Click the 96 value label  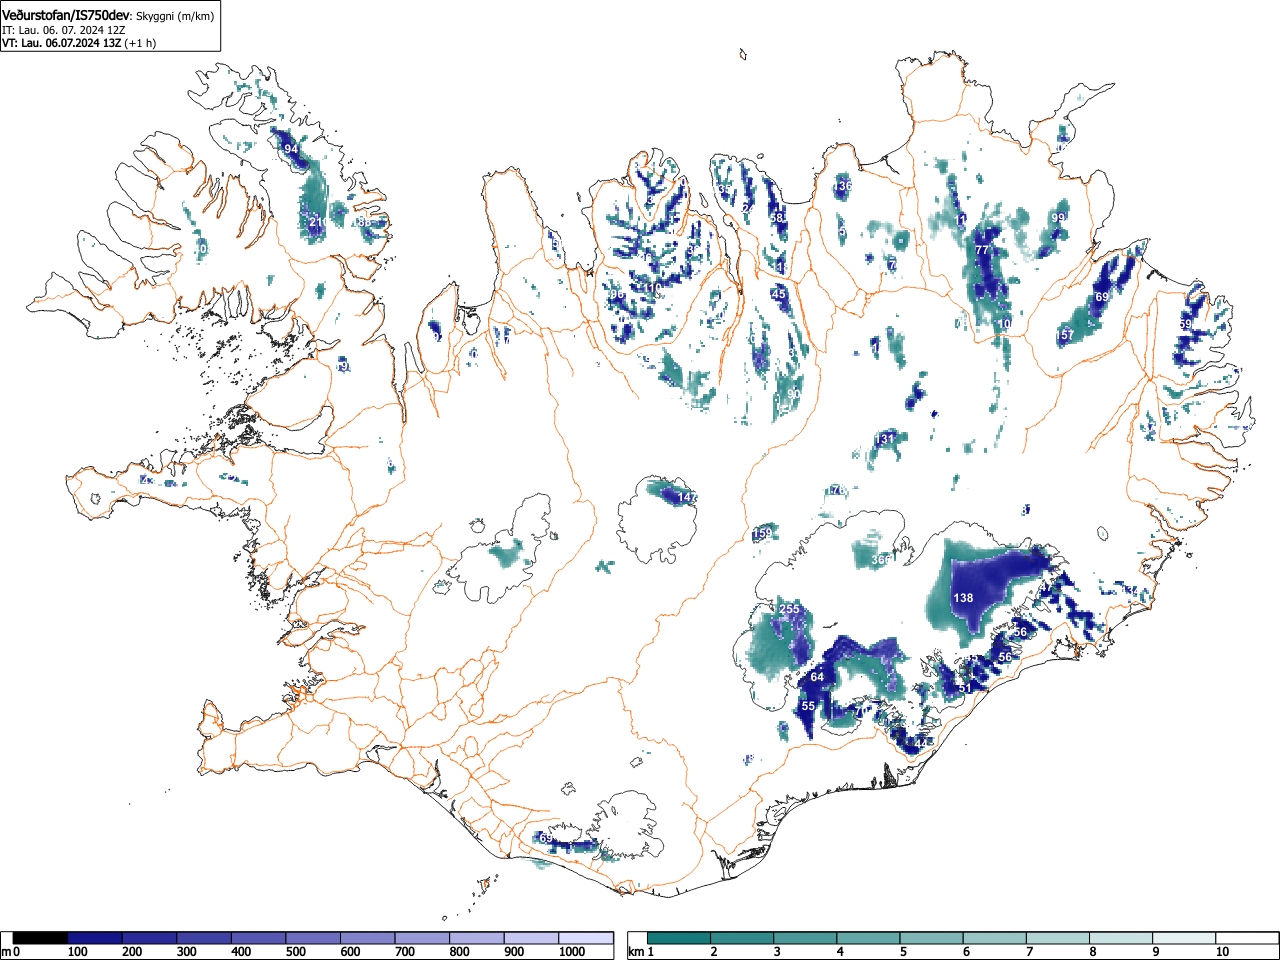click(616, 295)
